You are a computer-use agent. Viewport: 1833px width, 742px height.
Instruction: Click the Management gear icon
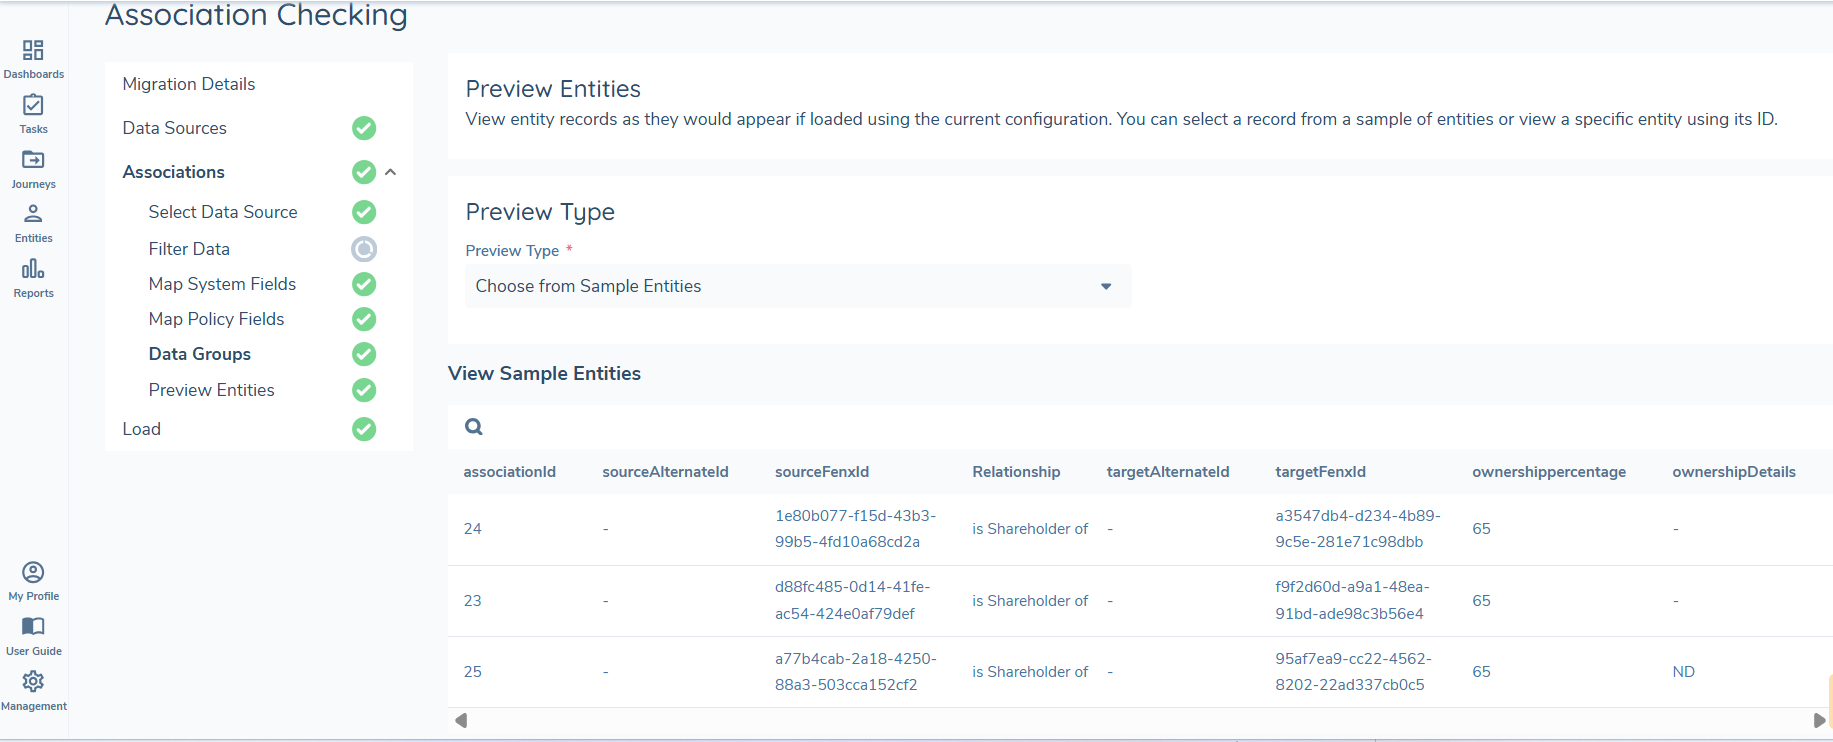coord(33,682)
